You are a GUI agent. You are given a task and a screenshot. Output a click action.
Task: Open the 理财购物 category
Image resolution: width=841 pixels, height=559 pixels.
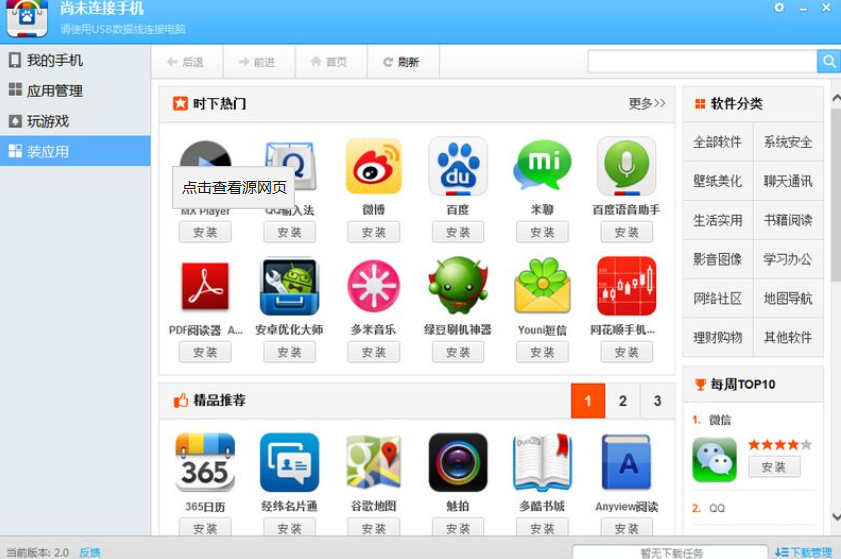pyautogui.click(x=718, y=338)
